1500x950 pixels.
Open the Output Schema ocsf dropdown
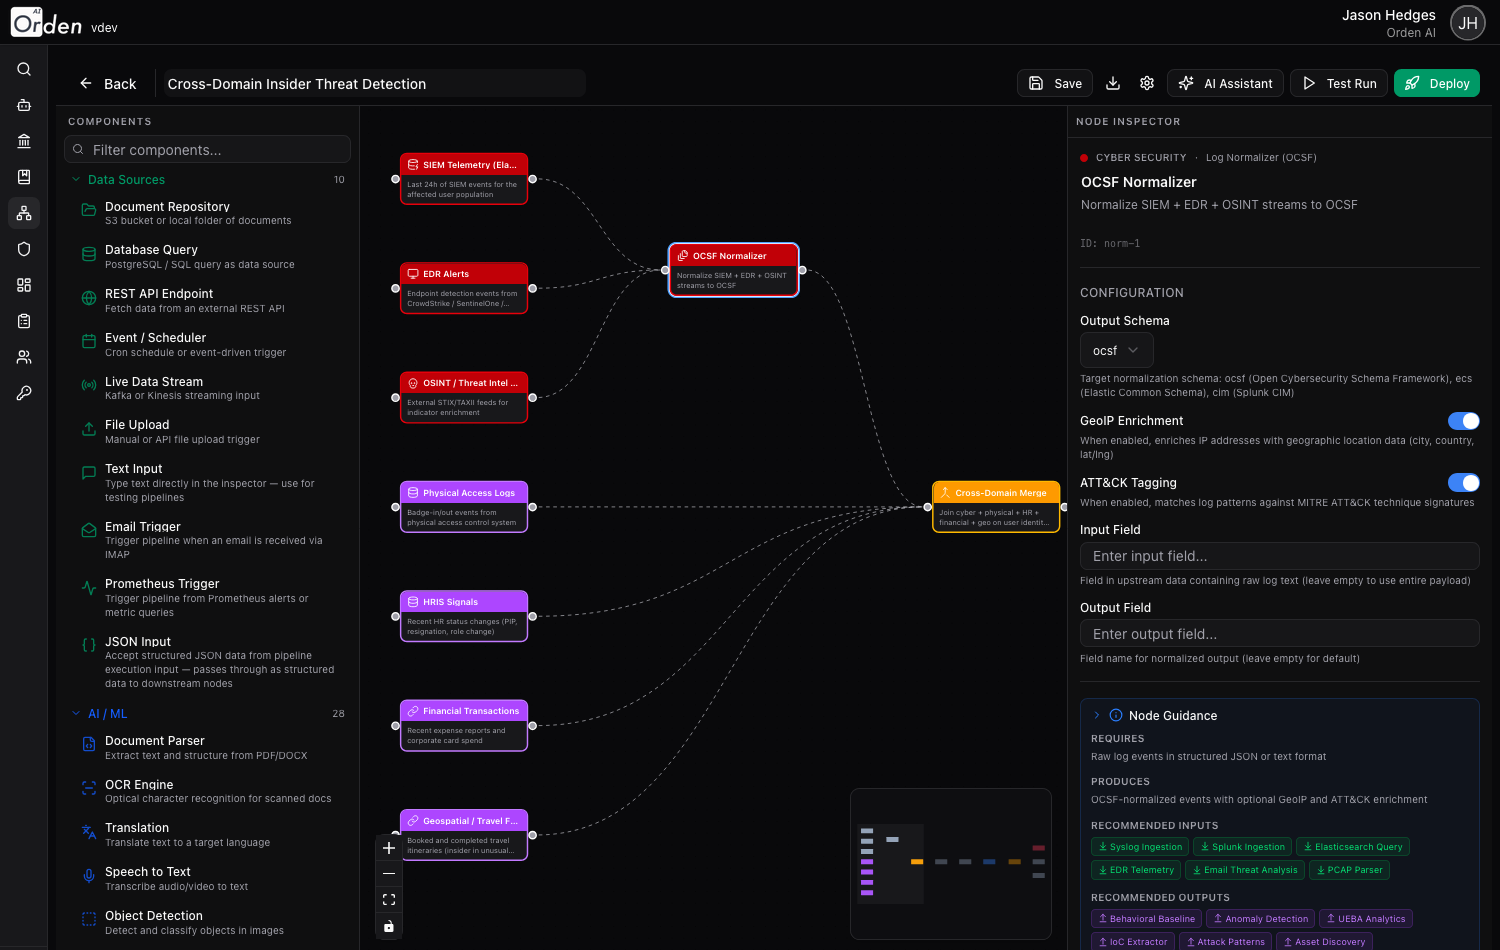pos(1117,350)
